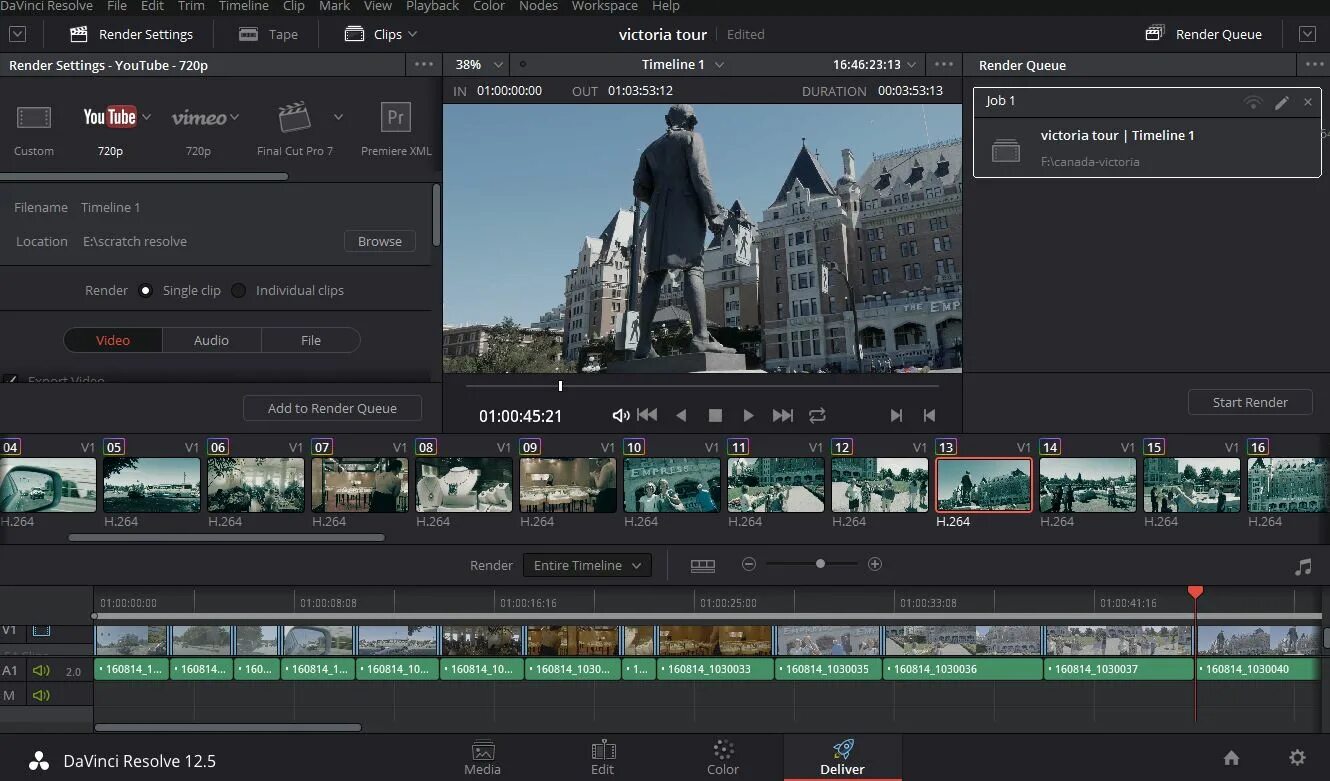Open the Color page
The width and height of the screenshot is (1330, 781).
(x=723, y=757)
